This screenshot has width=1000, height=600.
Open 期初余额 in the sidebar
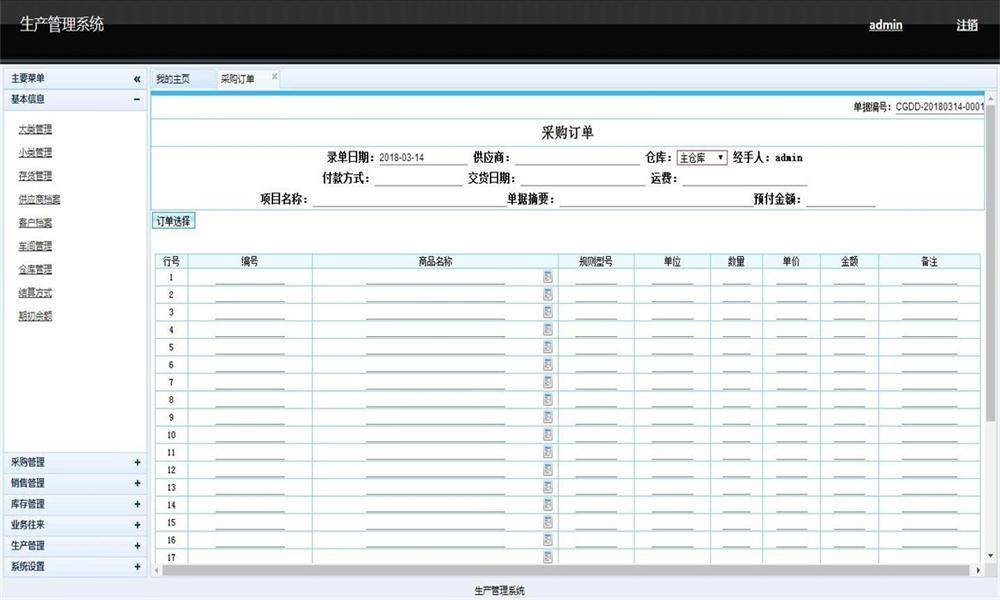point(35,316)
